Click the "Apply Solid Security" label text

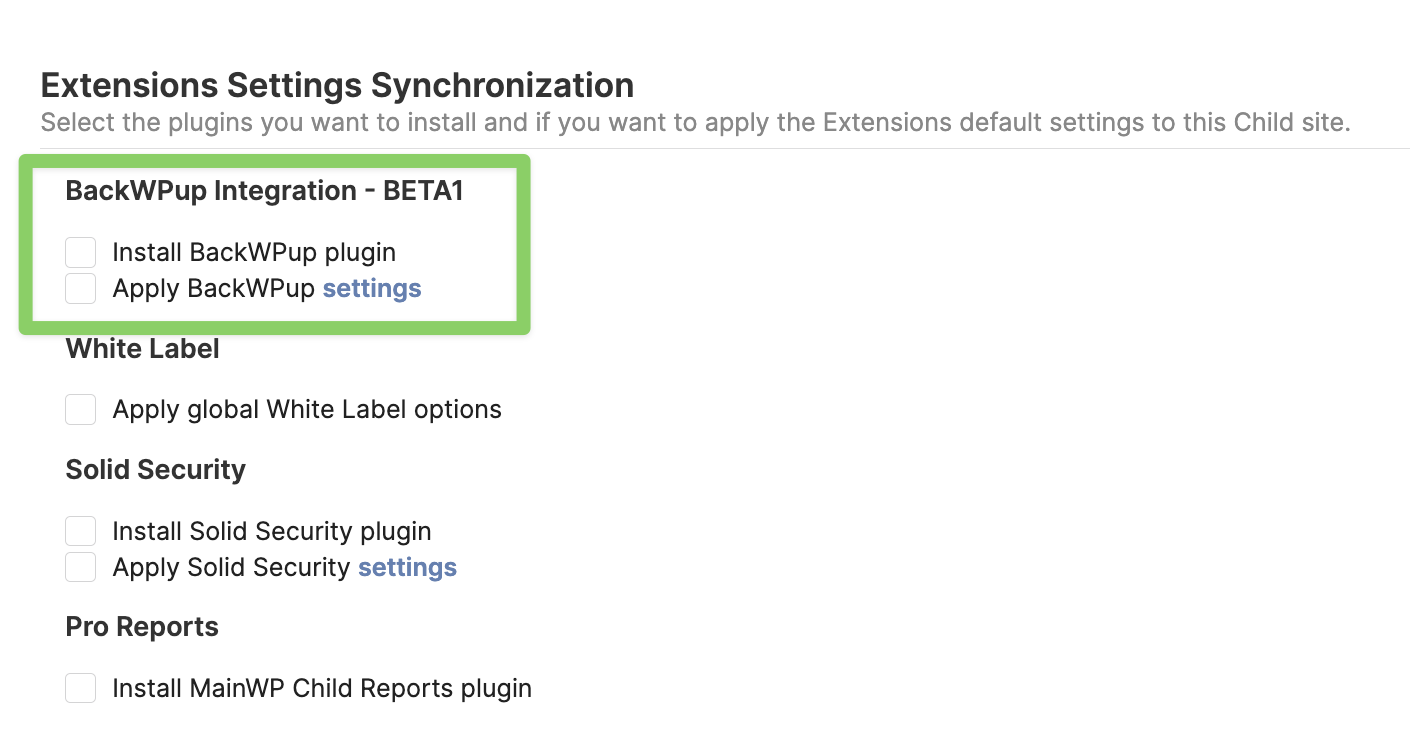point(232,567)
